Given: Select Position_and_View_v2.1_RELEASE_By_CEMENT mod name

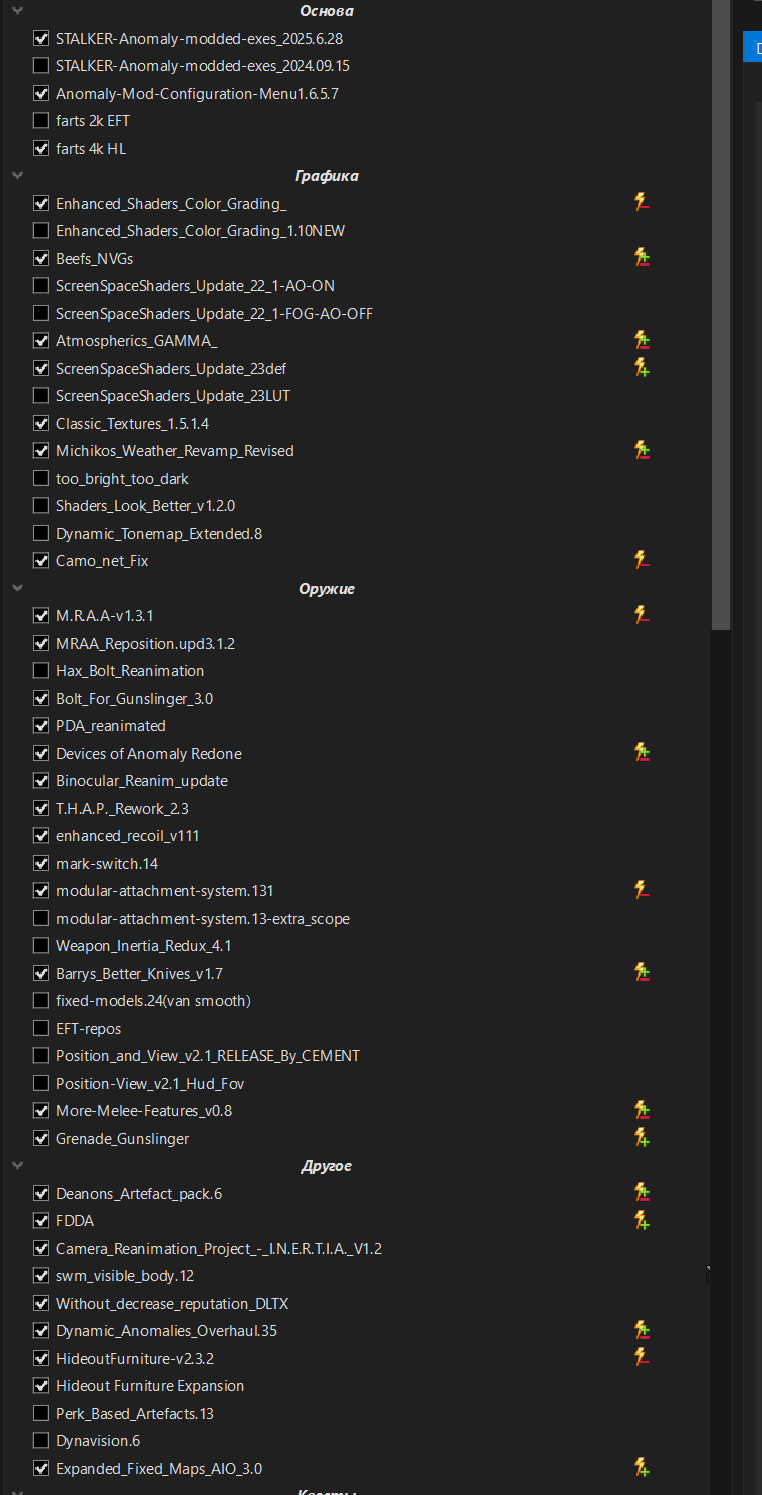Looking at the screenshot, I should click(x=208, y=1056).
